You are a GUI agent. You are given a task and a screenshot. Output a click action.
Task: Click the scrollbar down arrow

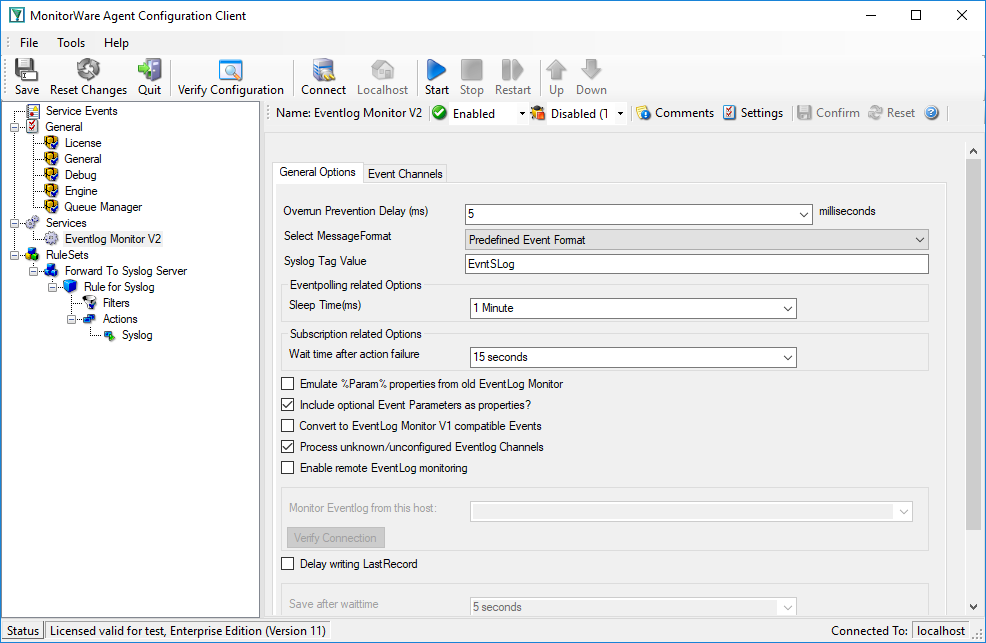[973, 607]
